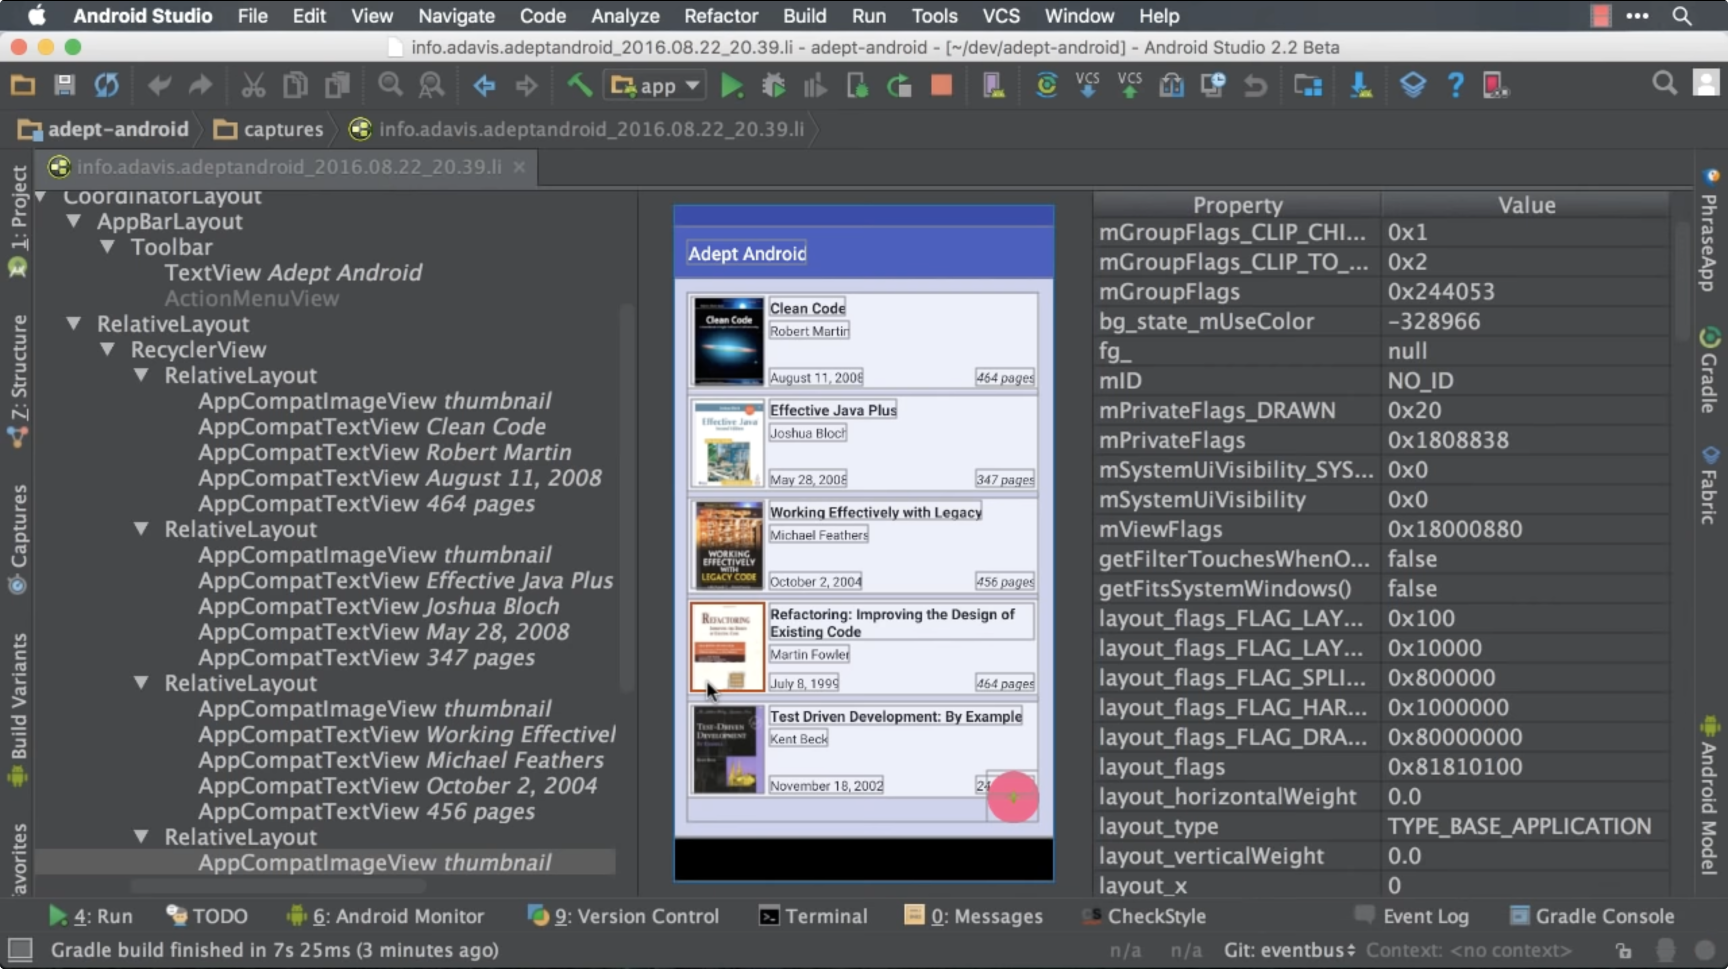
Task: Click the Cut scissors icon
Action: tap(253, 85)
